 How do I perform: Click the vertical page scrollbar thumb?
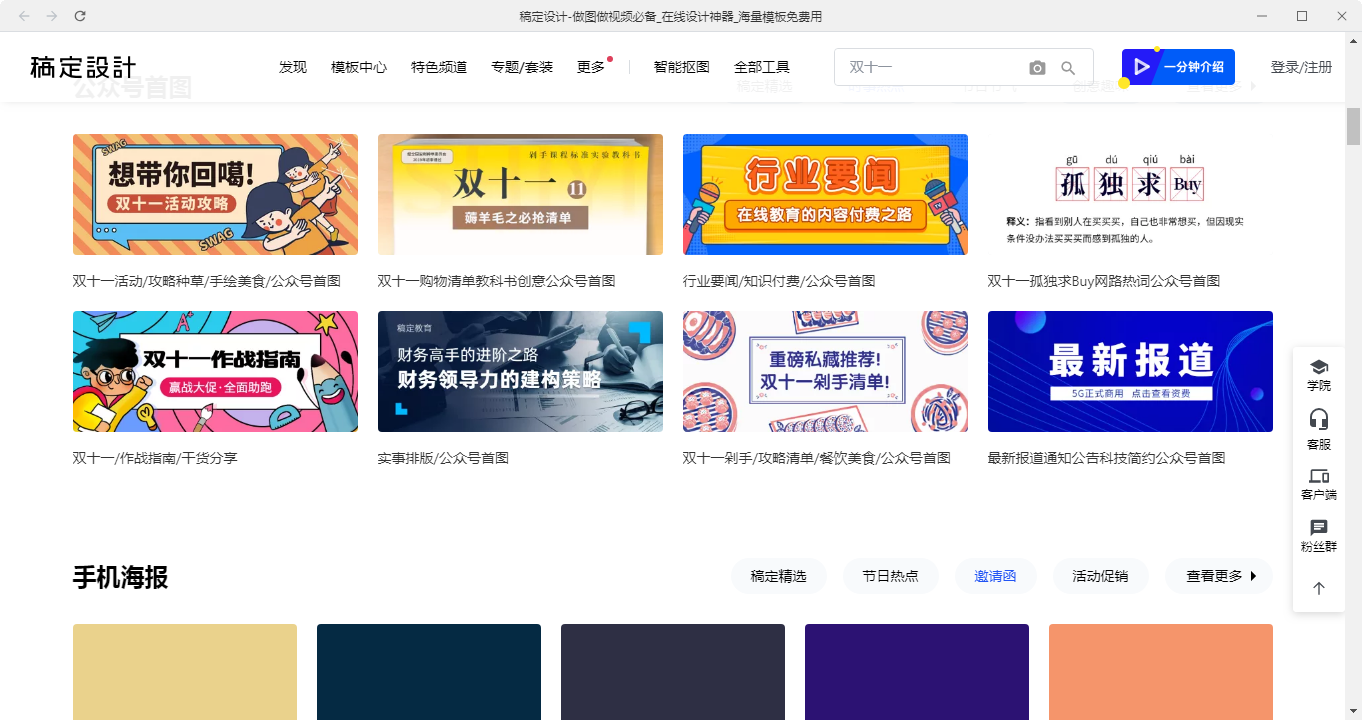point(1353,126)
